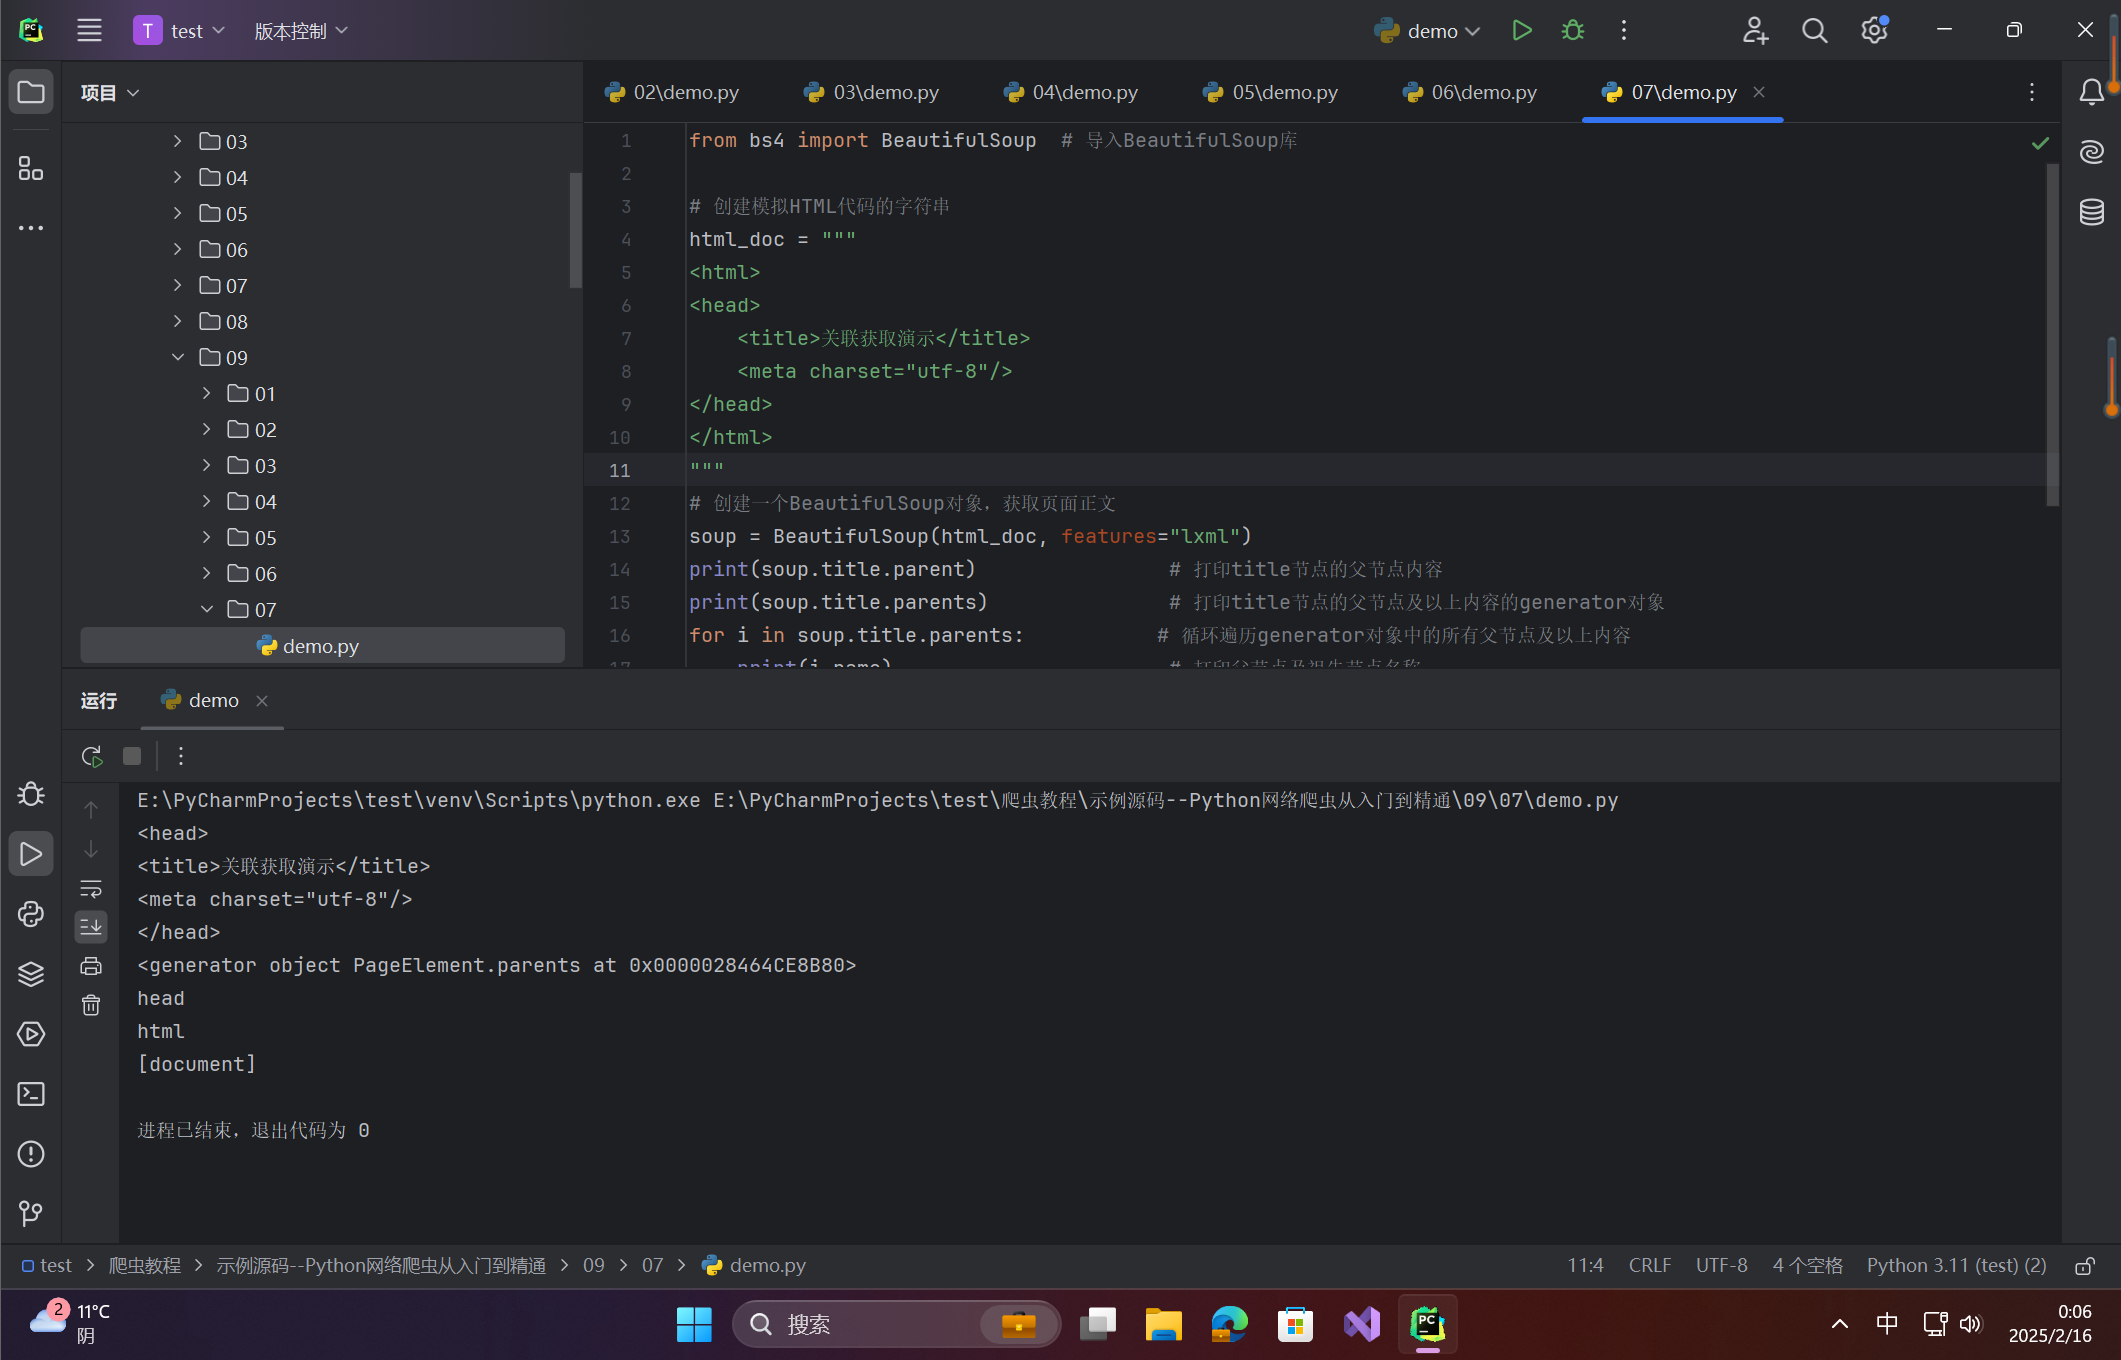Viewport: 2121px width, 1360px height.
Task: Toggle soft-wrap in console
Action: point(91,889)
